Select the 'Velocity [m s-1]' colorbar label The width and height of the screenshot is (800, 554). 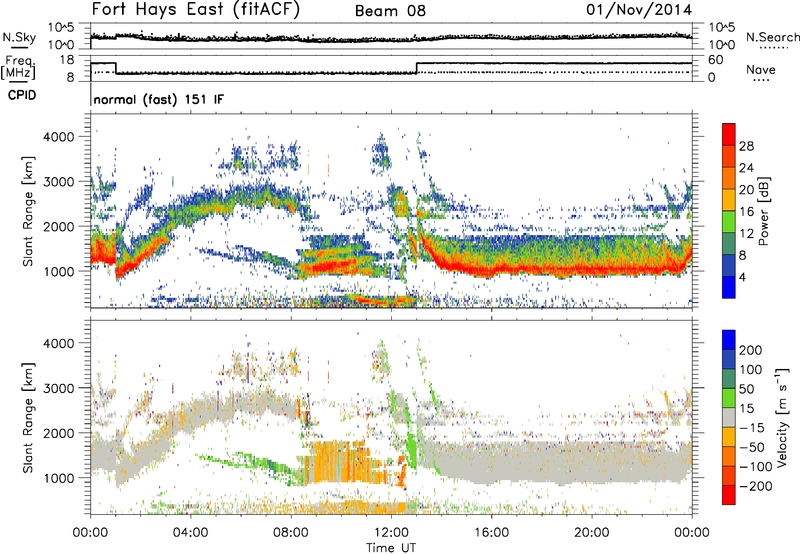click(783, 417)
